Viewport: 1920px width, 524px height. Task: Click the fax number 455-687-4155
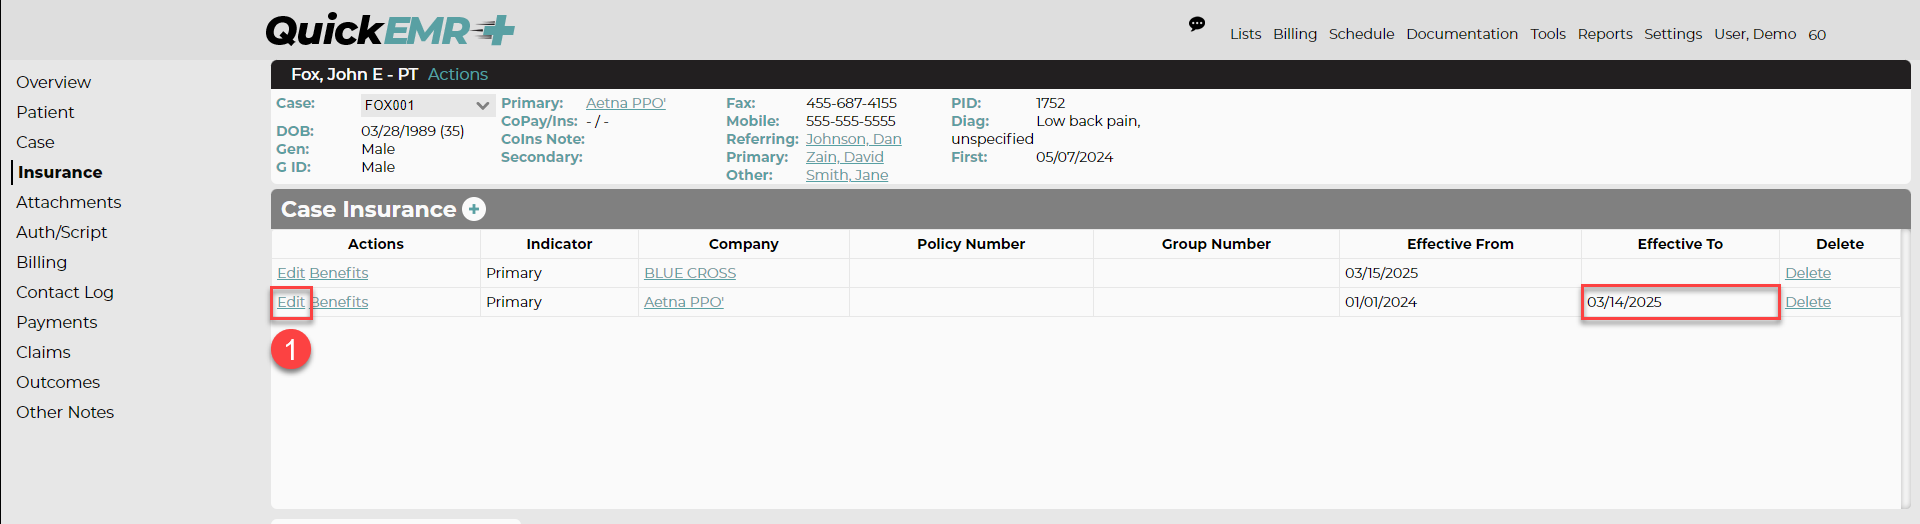tap(851, 103)
